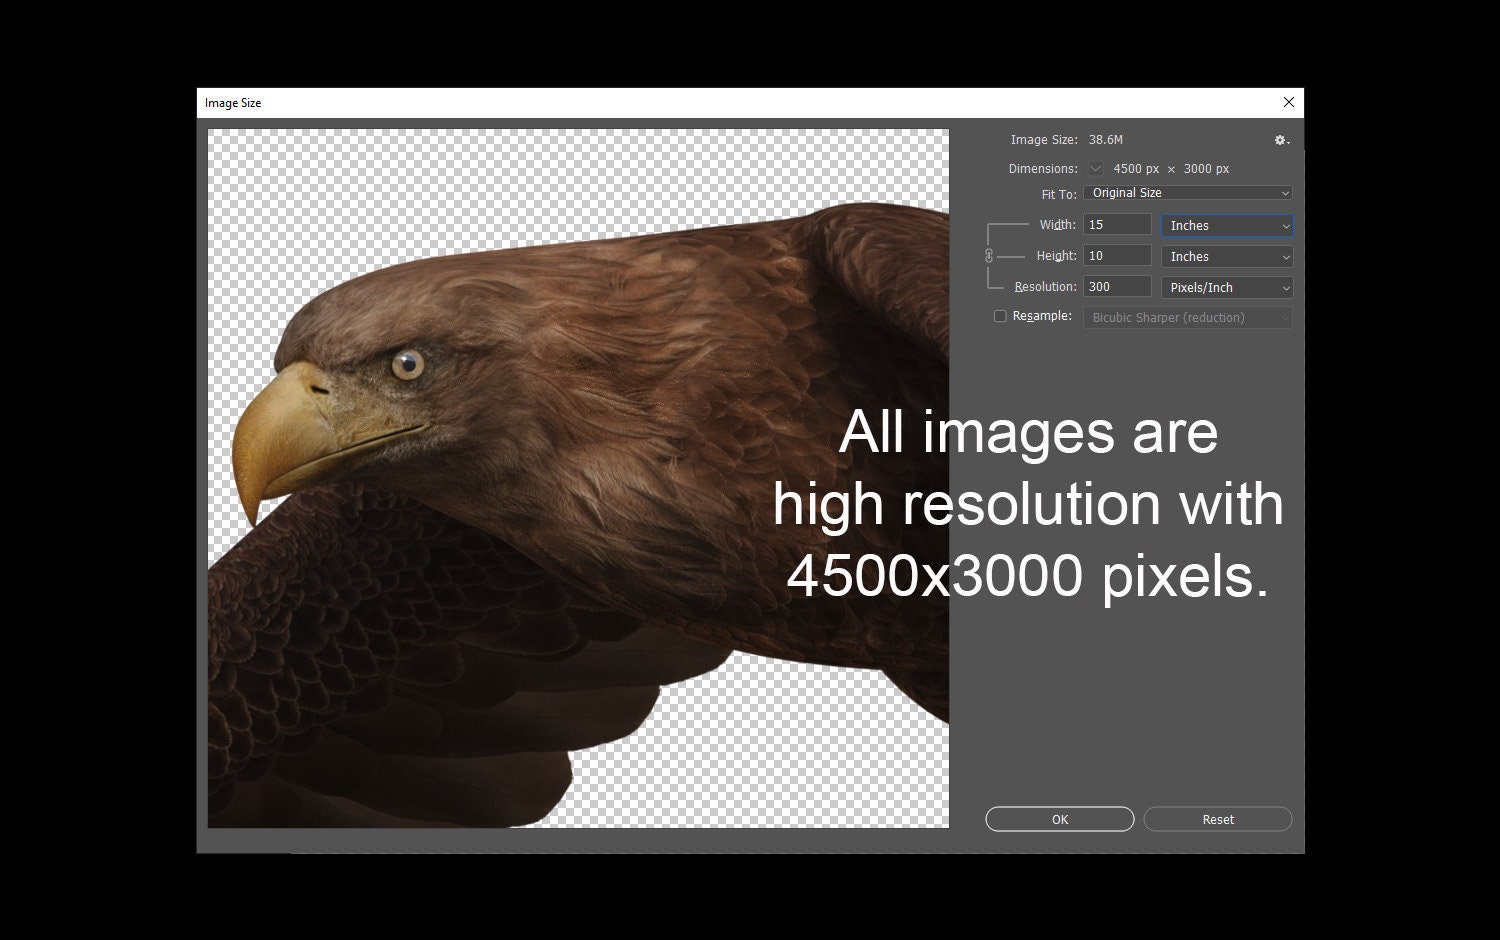Click the Width dropdown arrow
Viewport: 1500px width, 940px height.
coord(1285,225)
